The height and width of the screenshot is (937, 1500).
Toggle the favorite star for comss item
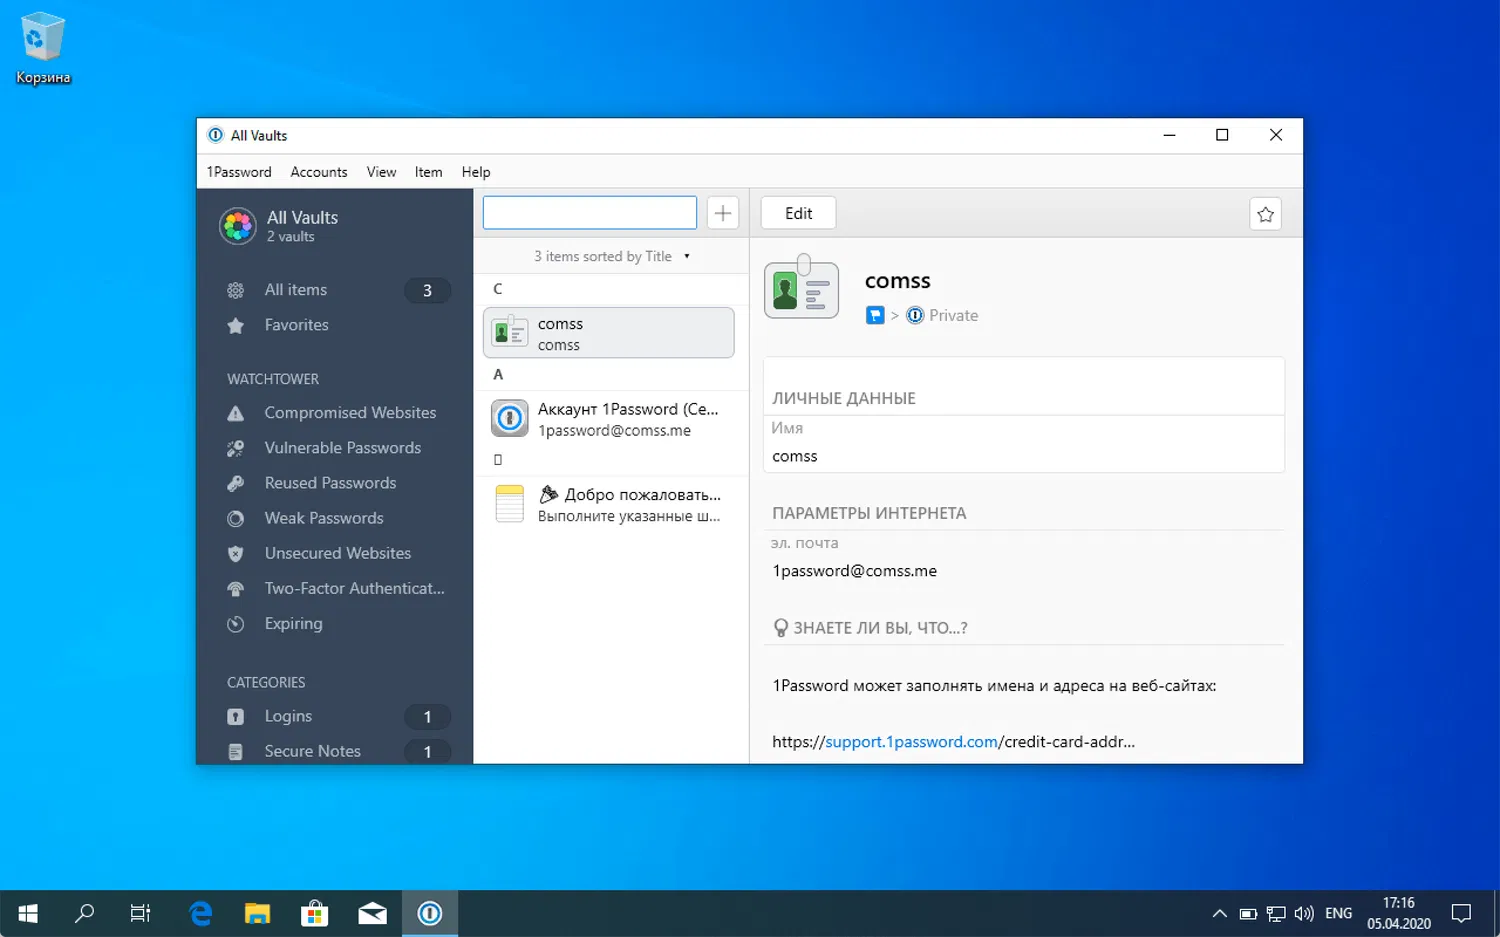1265,213
